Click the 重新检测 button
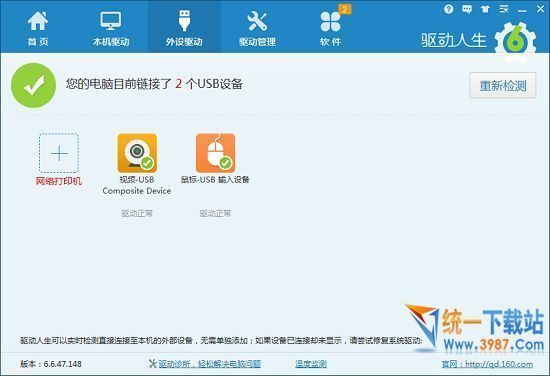Screen dimensions: 550x376 [503, 85]
